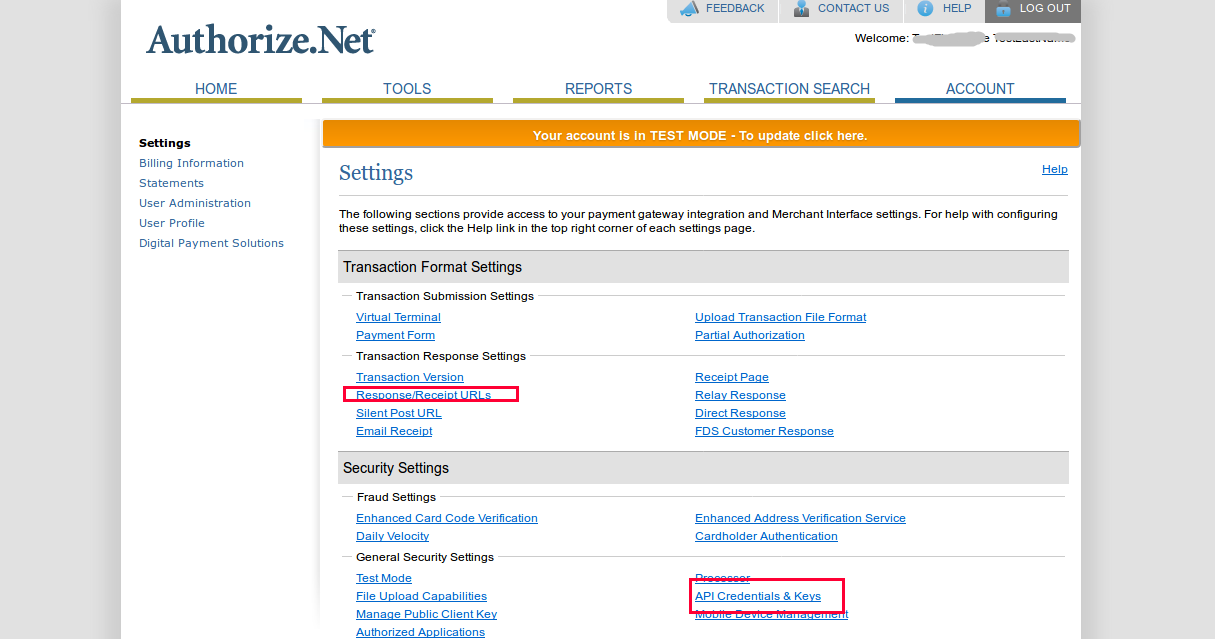Open User Profile in the sidebar

click(x=172, y=223)
